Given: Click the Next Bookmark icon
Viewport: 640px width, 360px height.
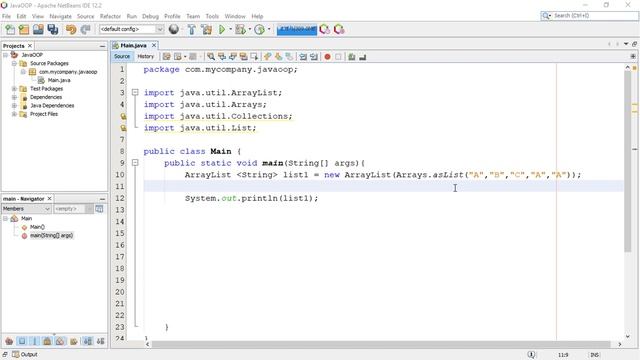Looking at the screenshot, I should [278, 57].
